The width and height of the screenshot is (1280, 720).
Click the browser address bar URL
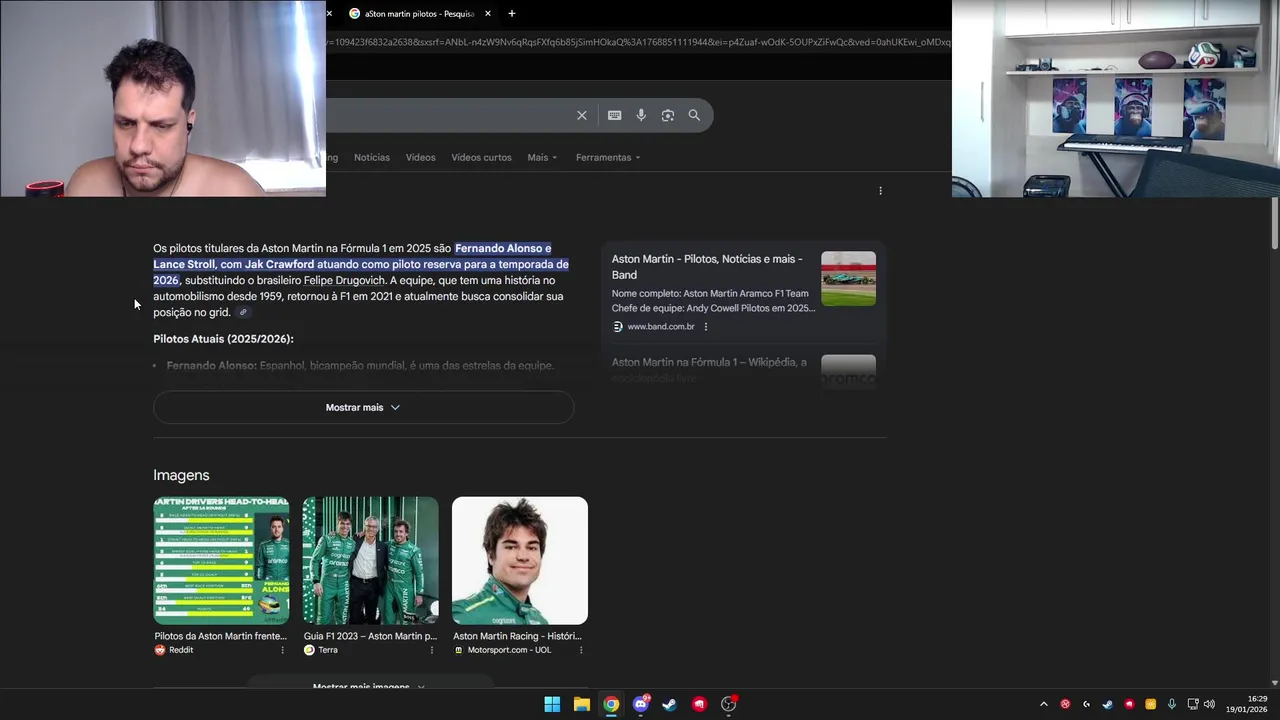tap(638, 42)
